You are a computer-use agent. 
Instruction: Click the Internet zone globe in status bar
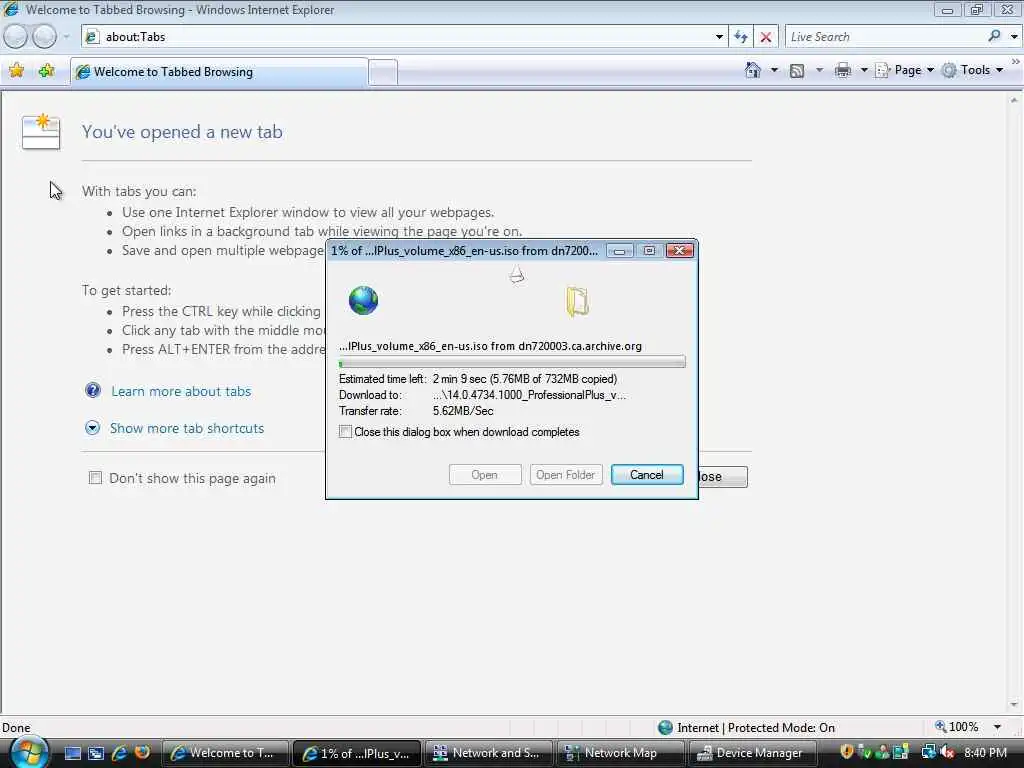[665, 728]
